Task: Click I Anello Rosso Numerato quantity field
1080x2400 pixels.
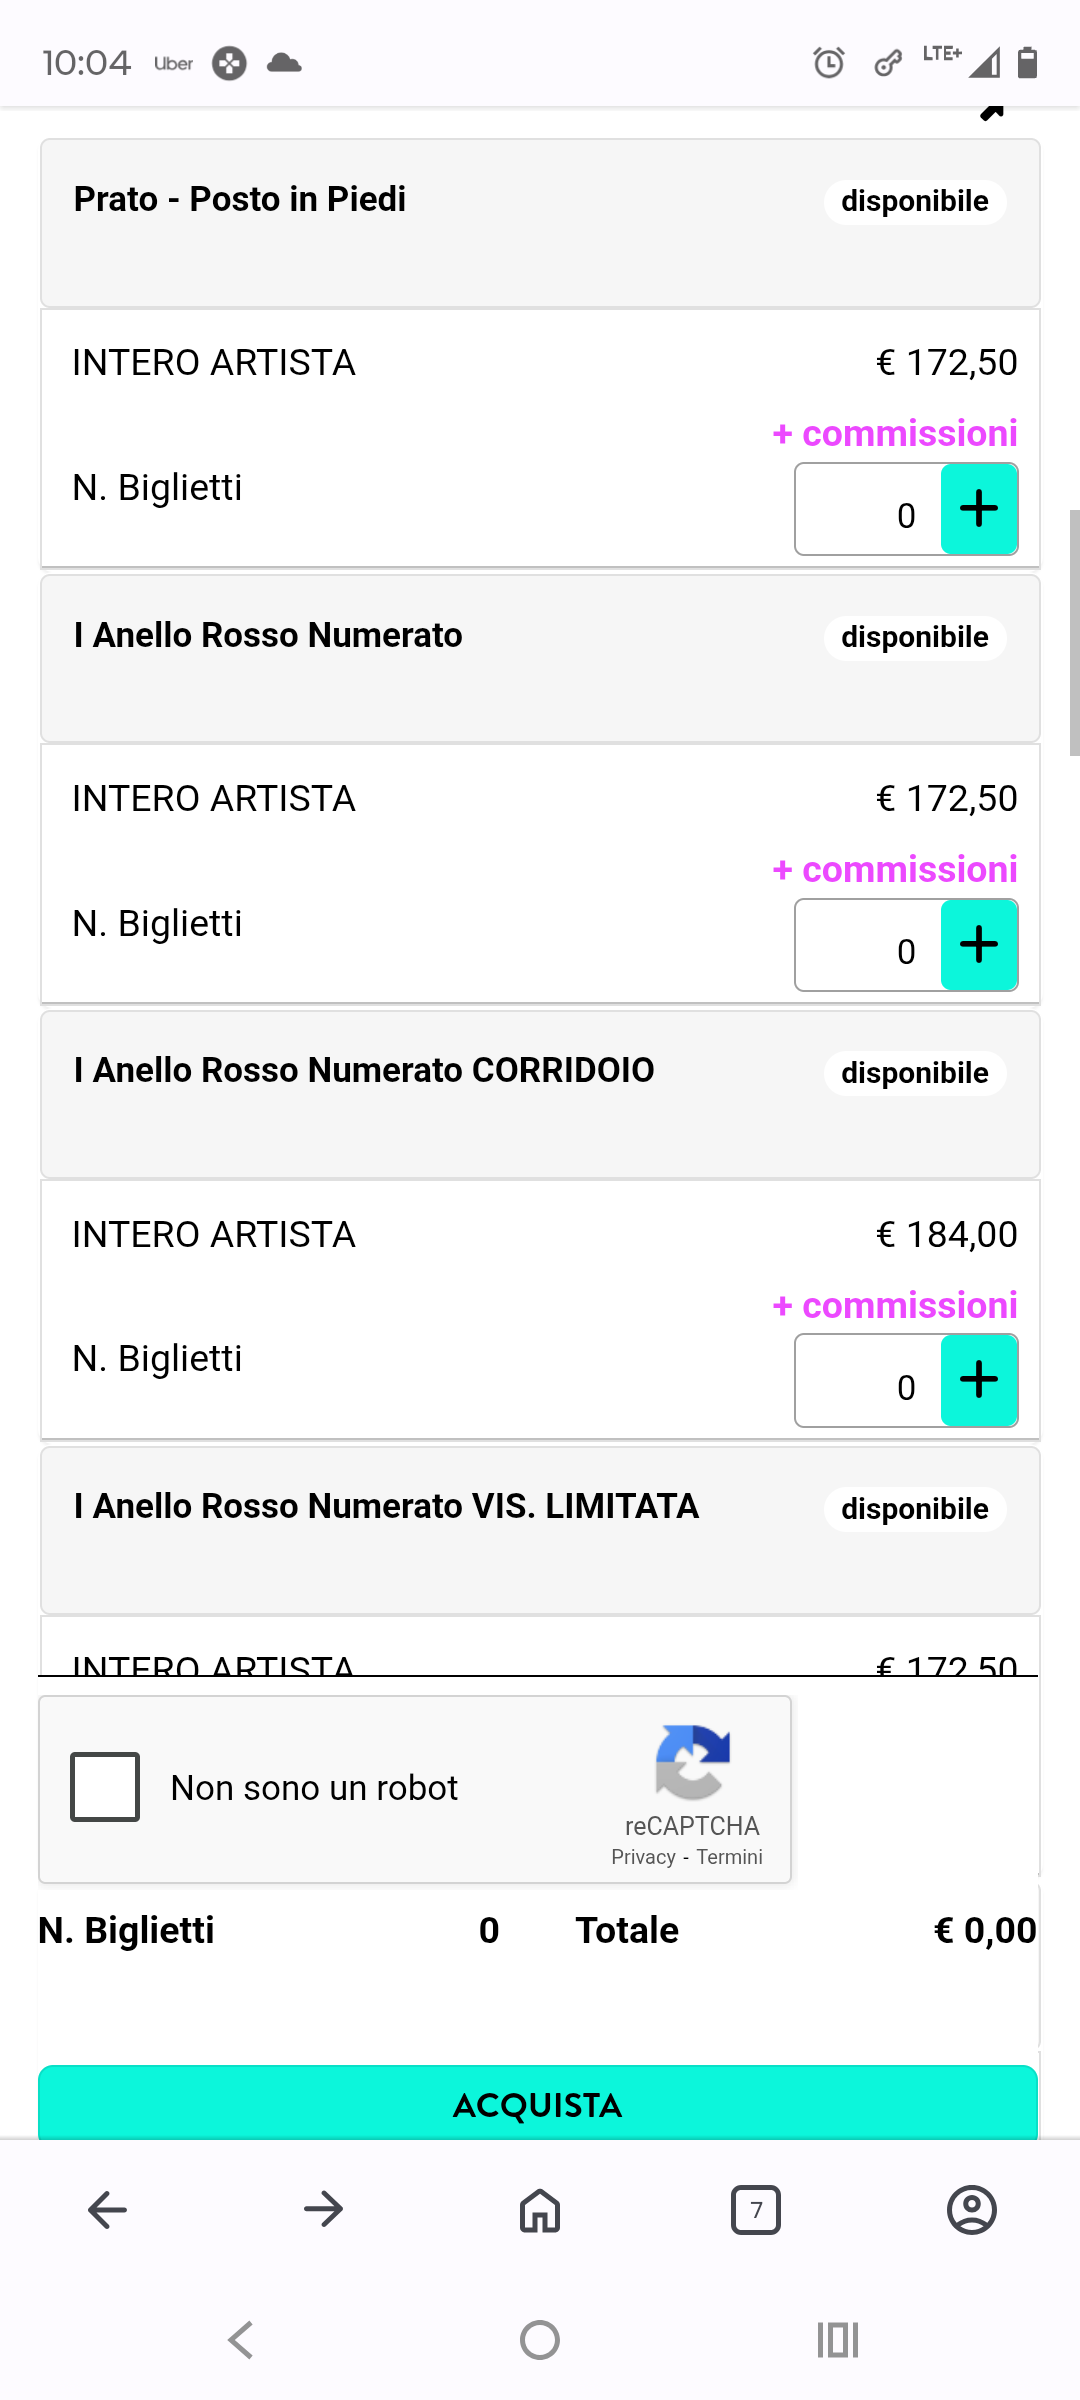Action: click(x=868, y=945)
